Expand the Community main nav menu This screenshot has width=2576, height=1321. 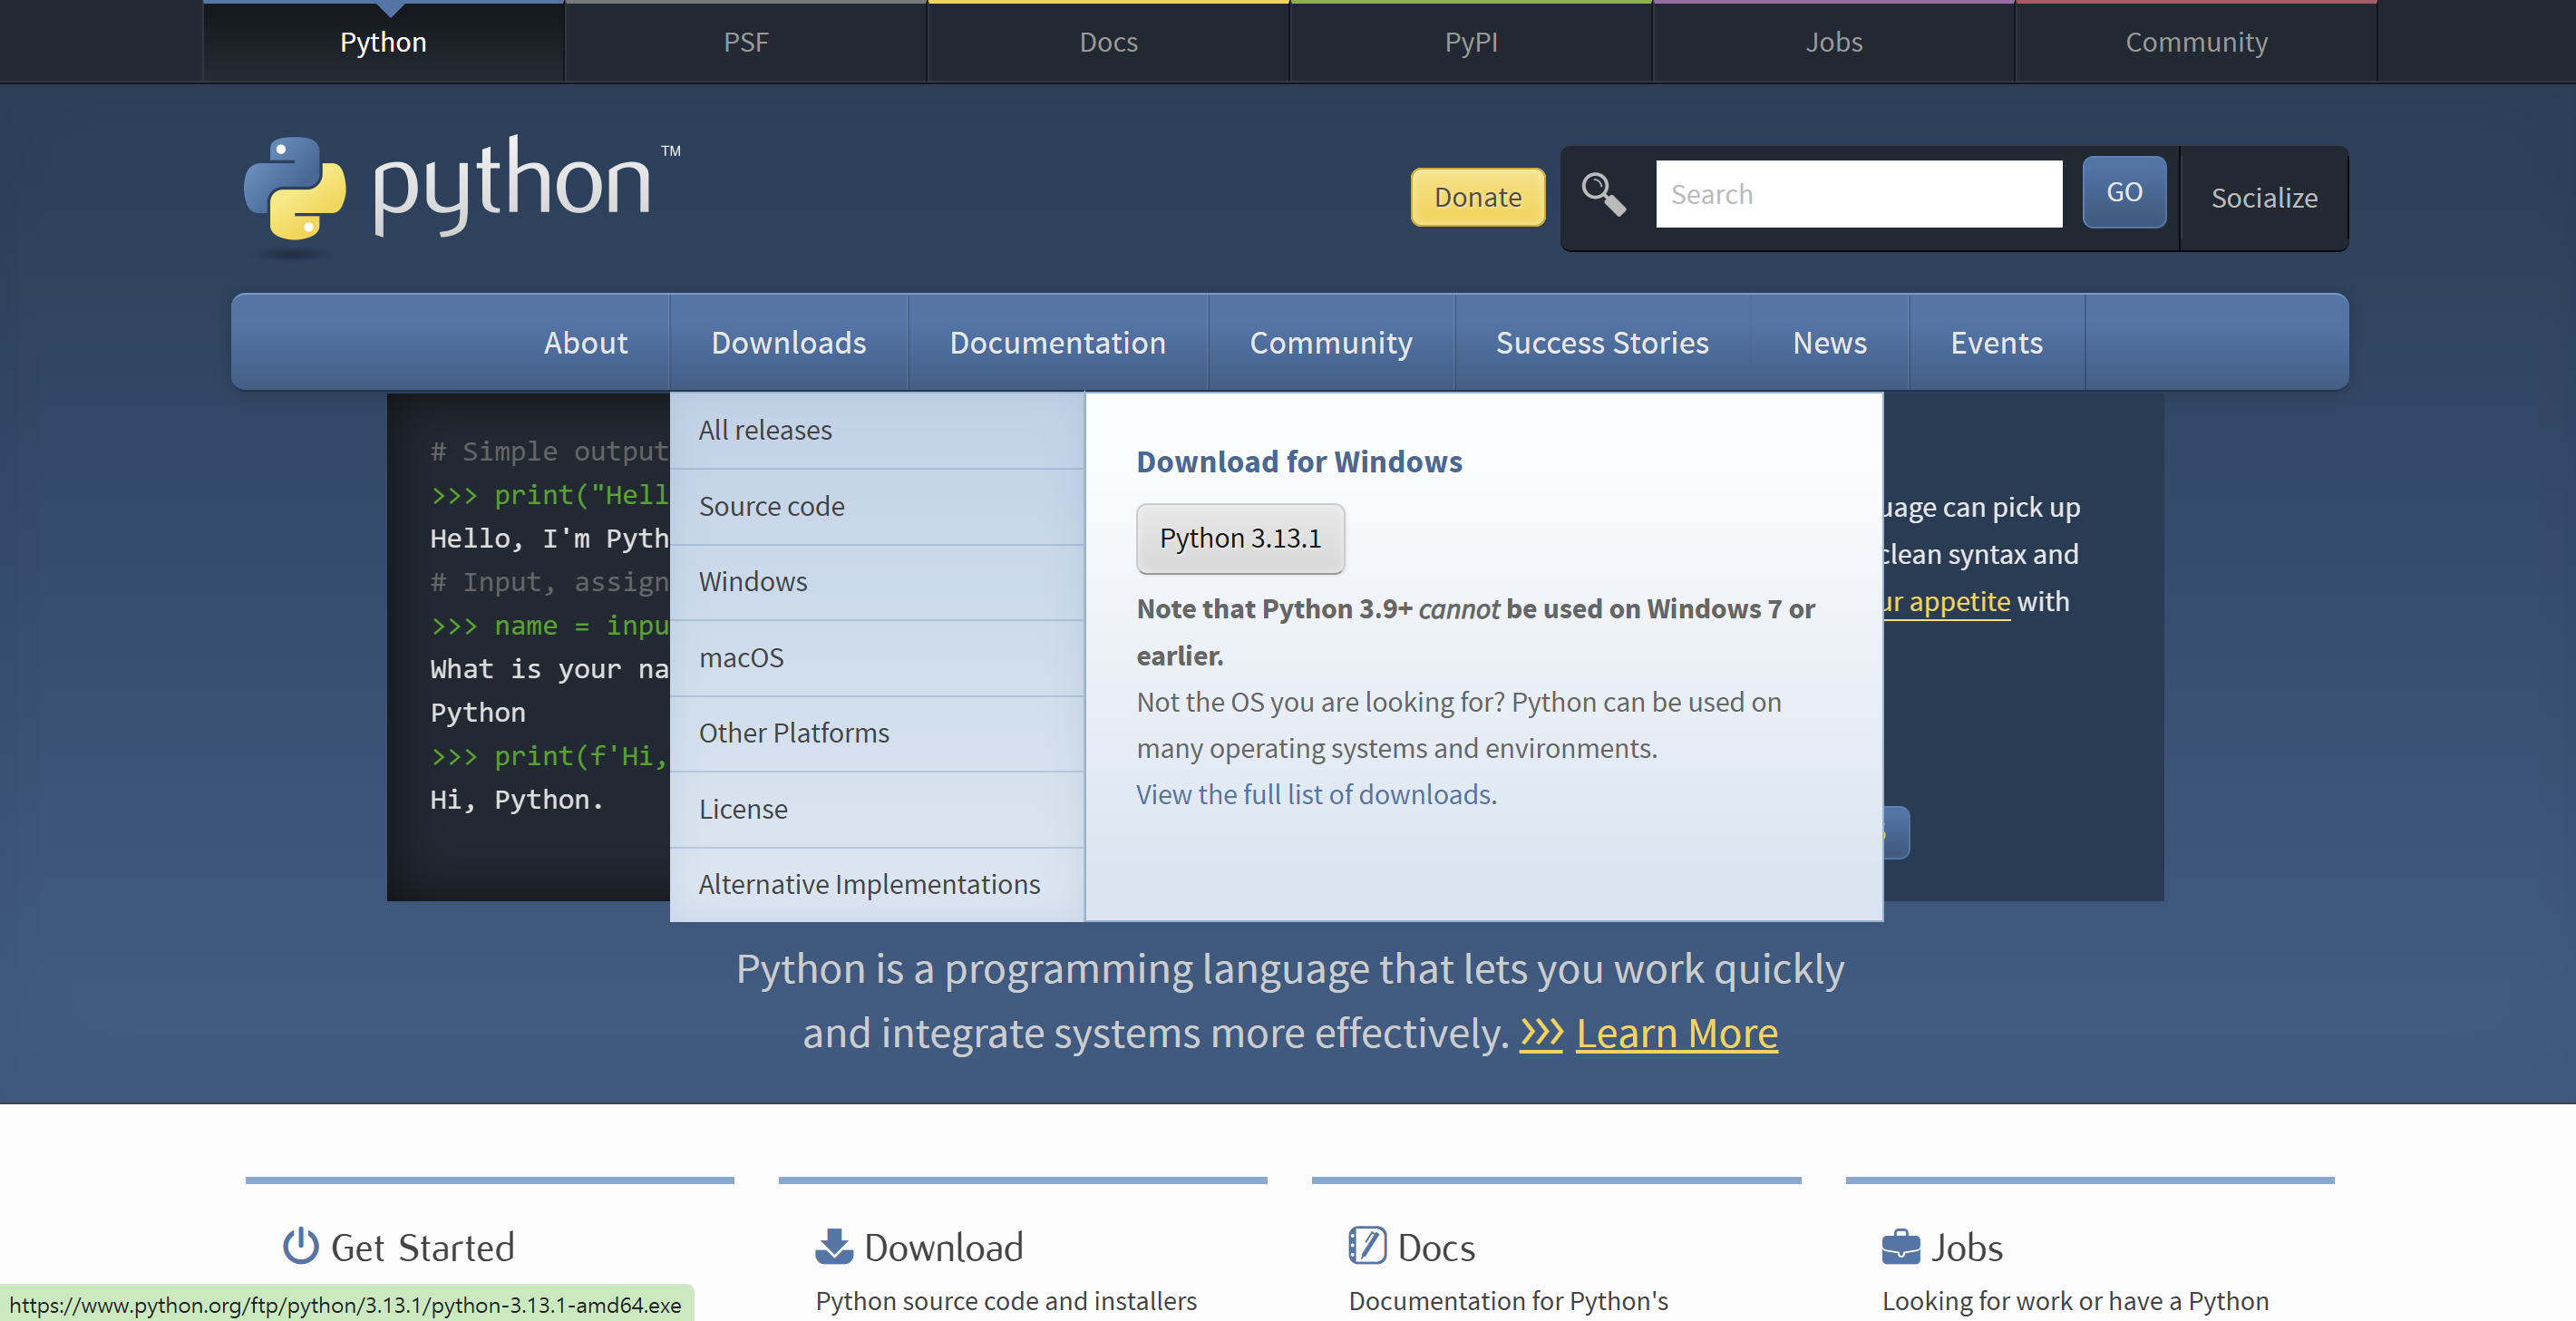1330,343
